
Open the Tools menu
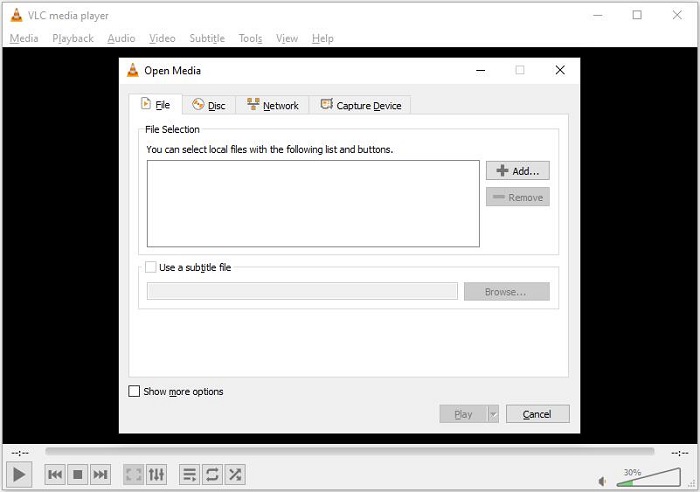point(250,38)
